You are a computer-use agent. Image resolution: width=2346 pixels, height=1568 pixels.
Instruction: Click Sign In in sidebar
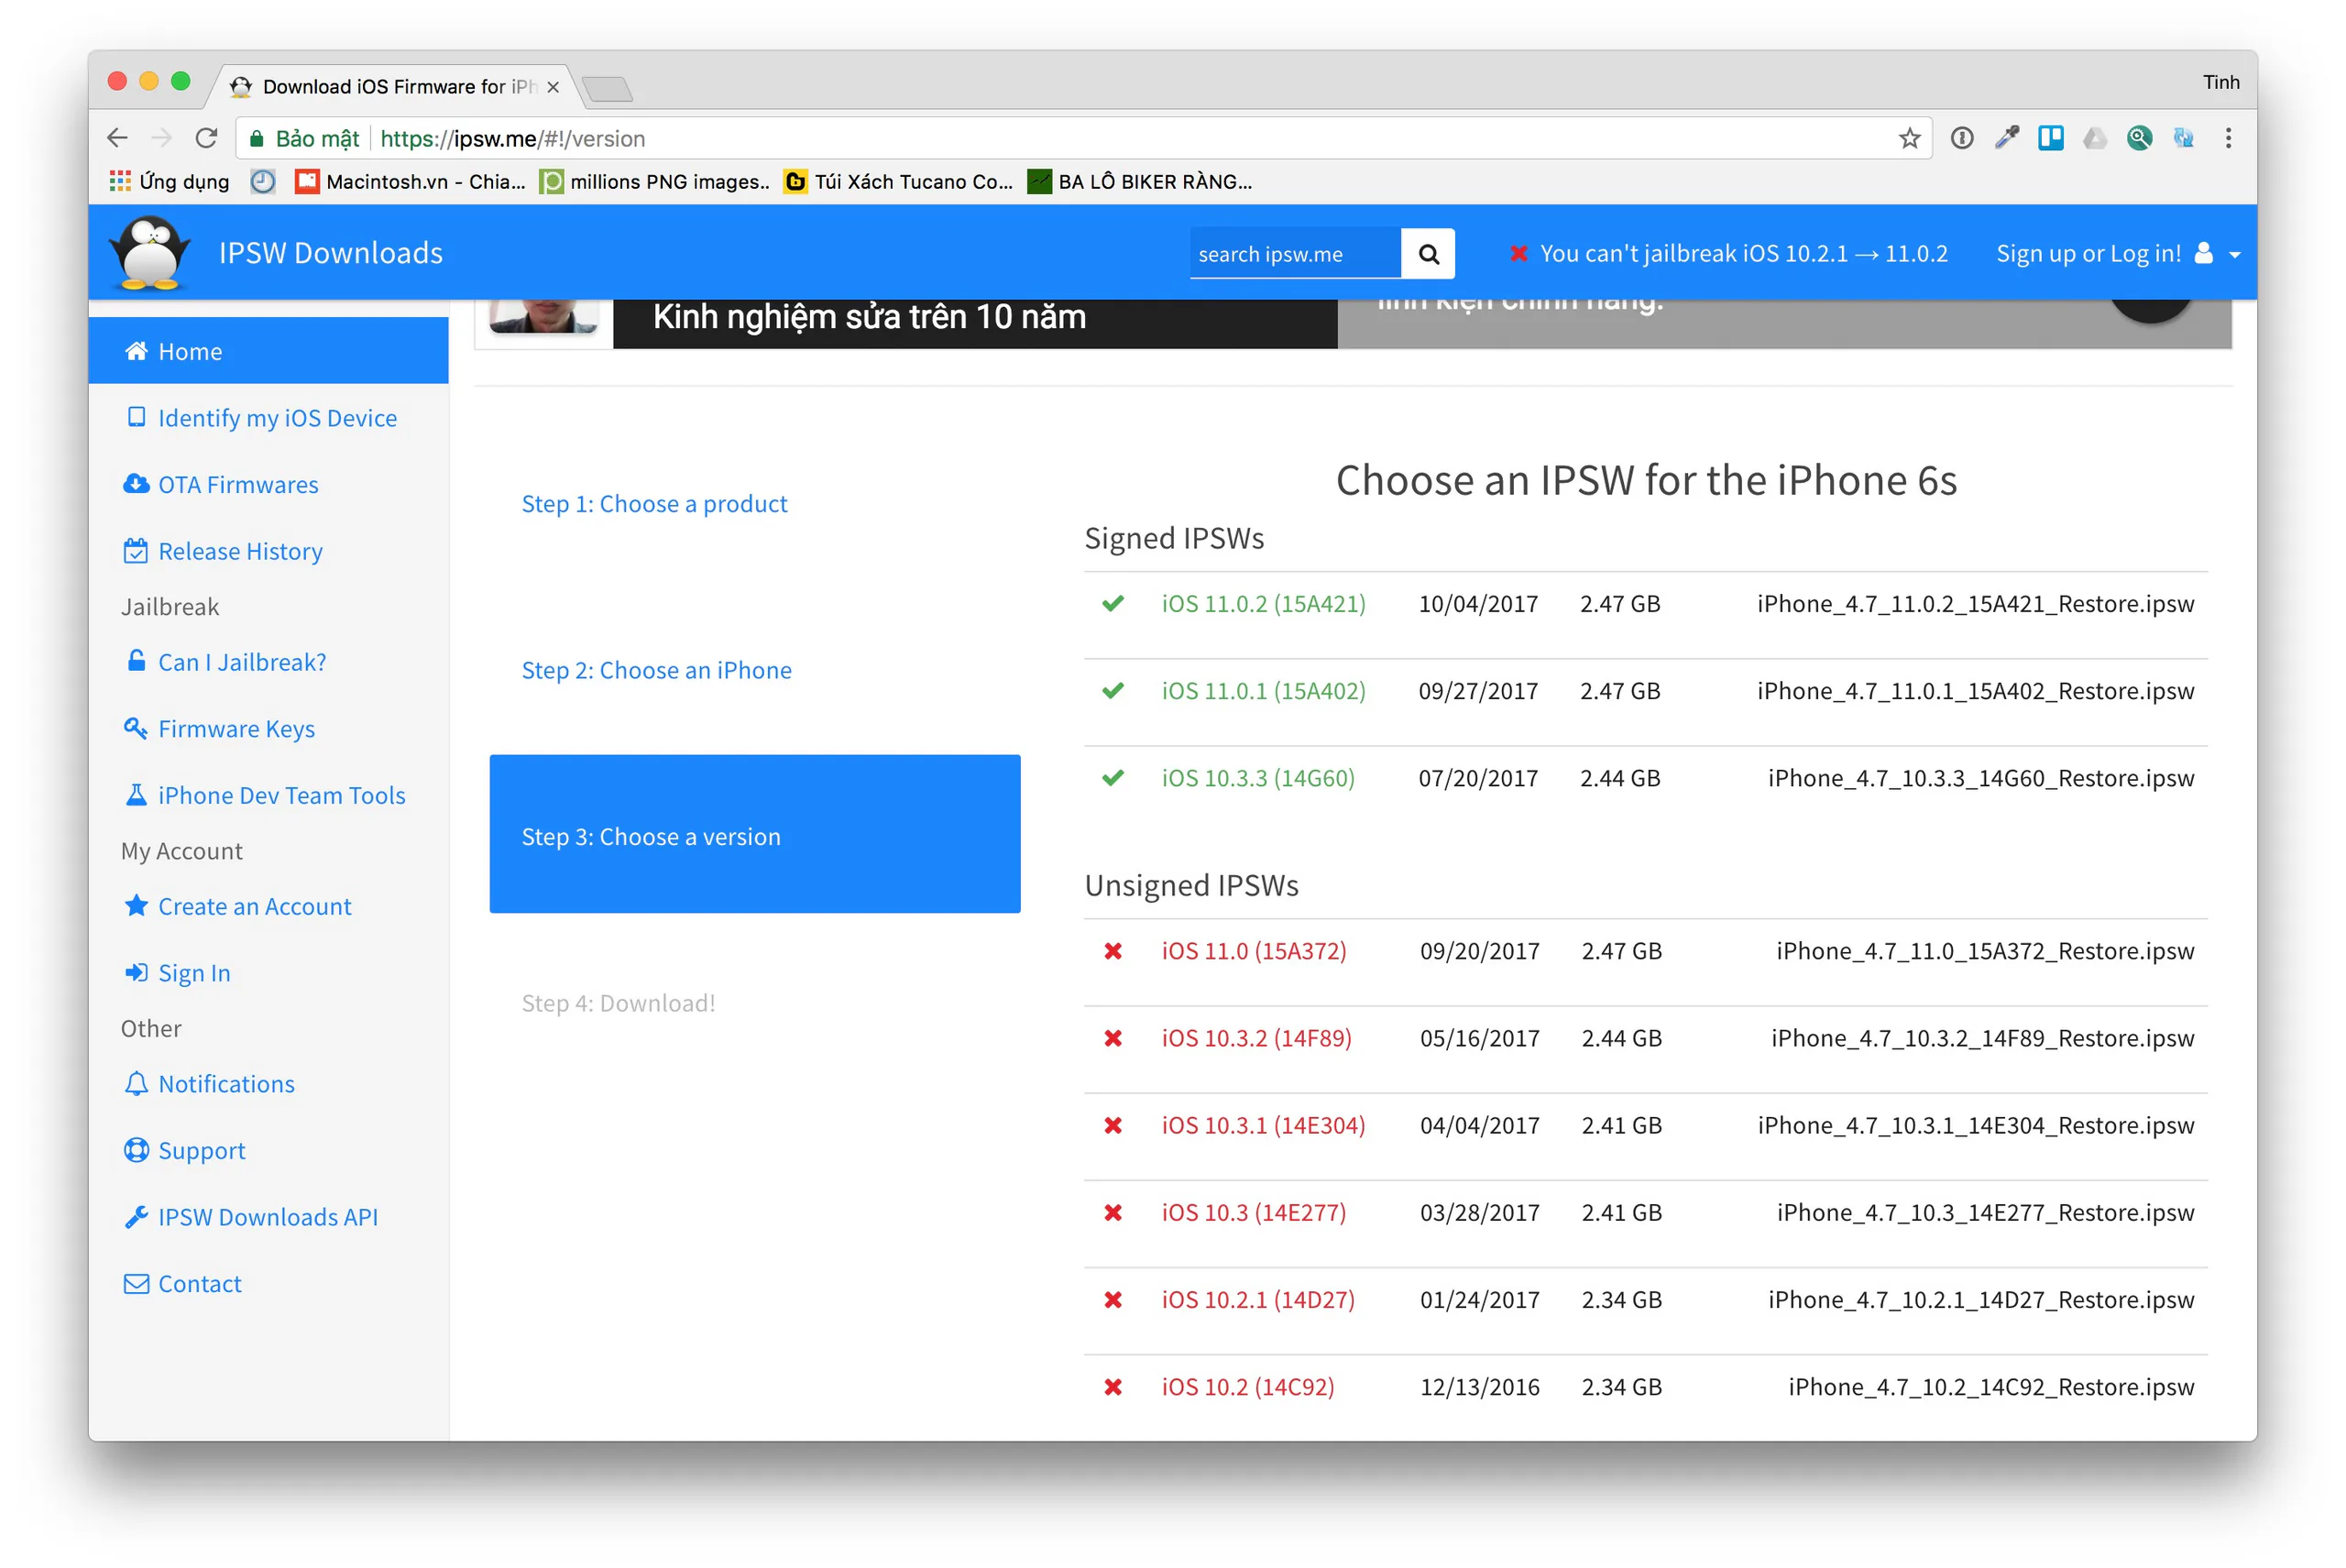click(177, 973)
